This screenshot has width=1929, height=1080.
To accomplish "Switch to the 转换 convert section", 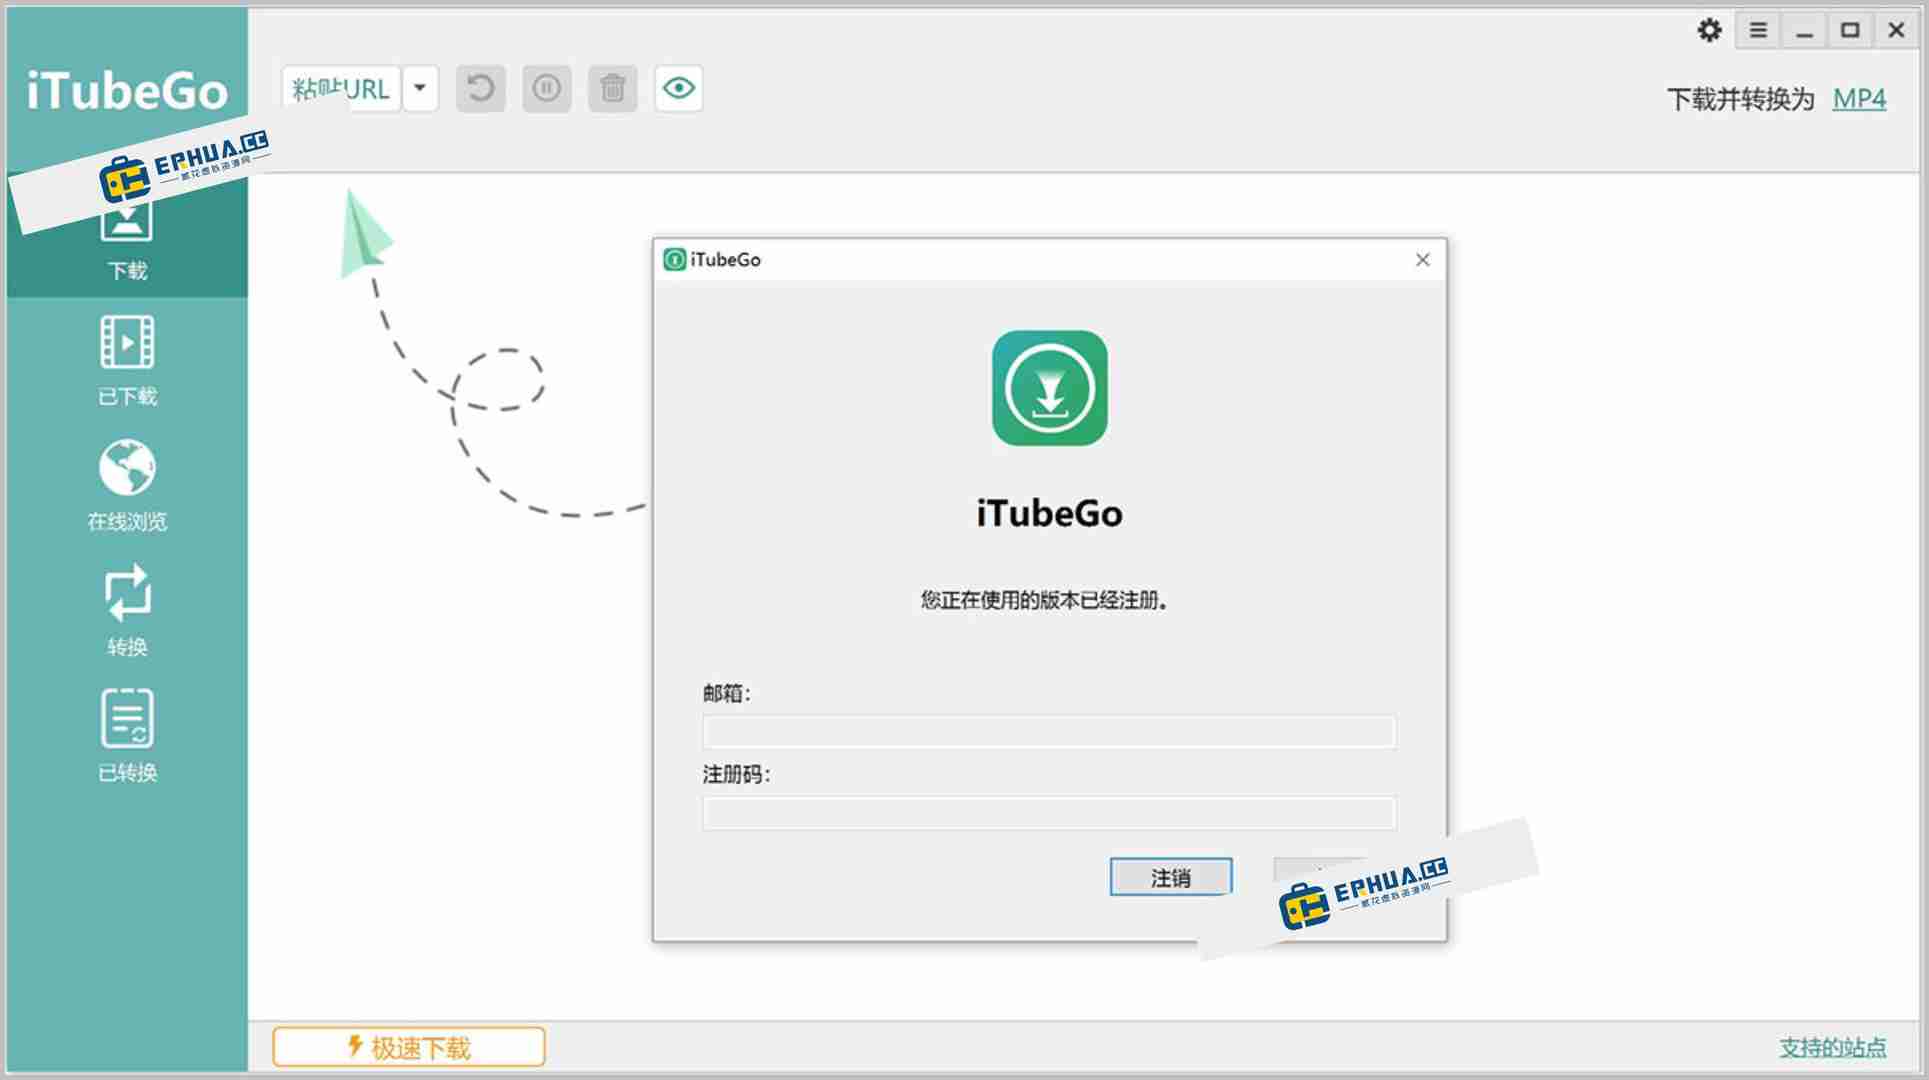I will point(127,610).
